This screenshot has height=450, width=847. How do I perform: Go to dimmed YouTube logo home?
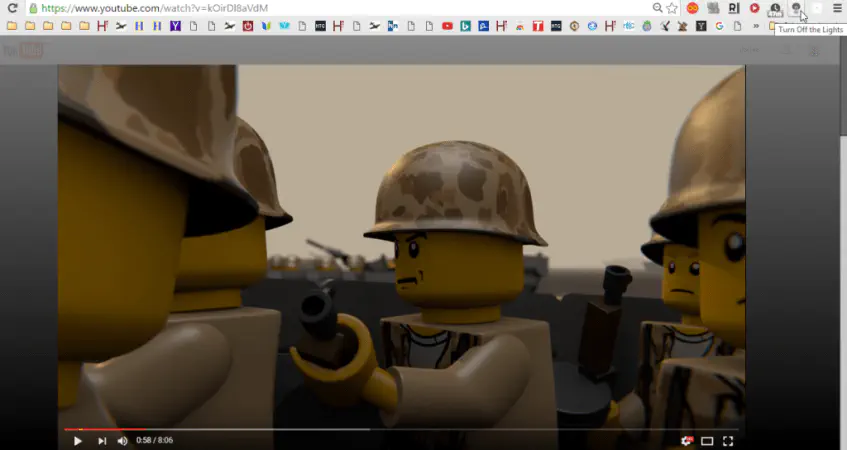pyautogui.click(x=23, y=51)
